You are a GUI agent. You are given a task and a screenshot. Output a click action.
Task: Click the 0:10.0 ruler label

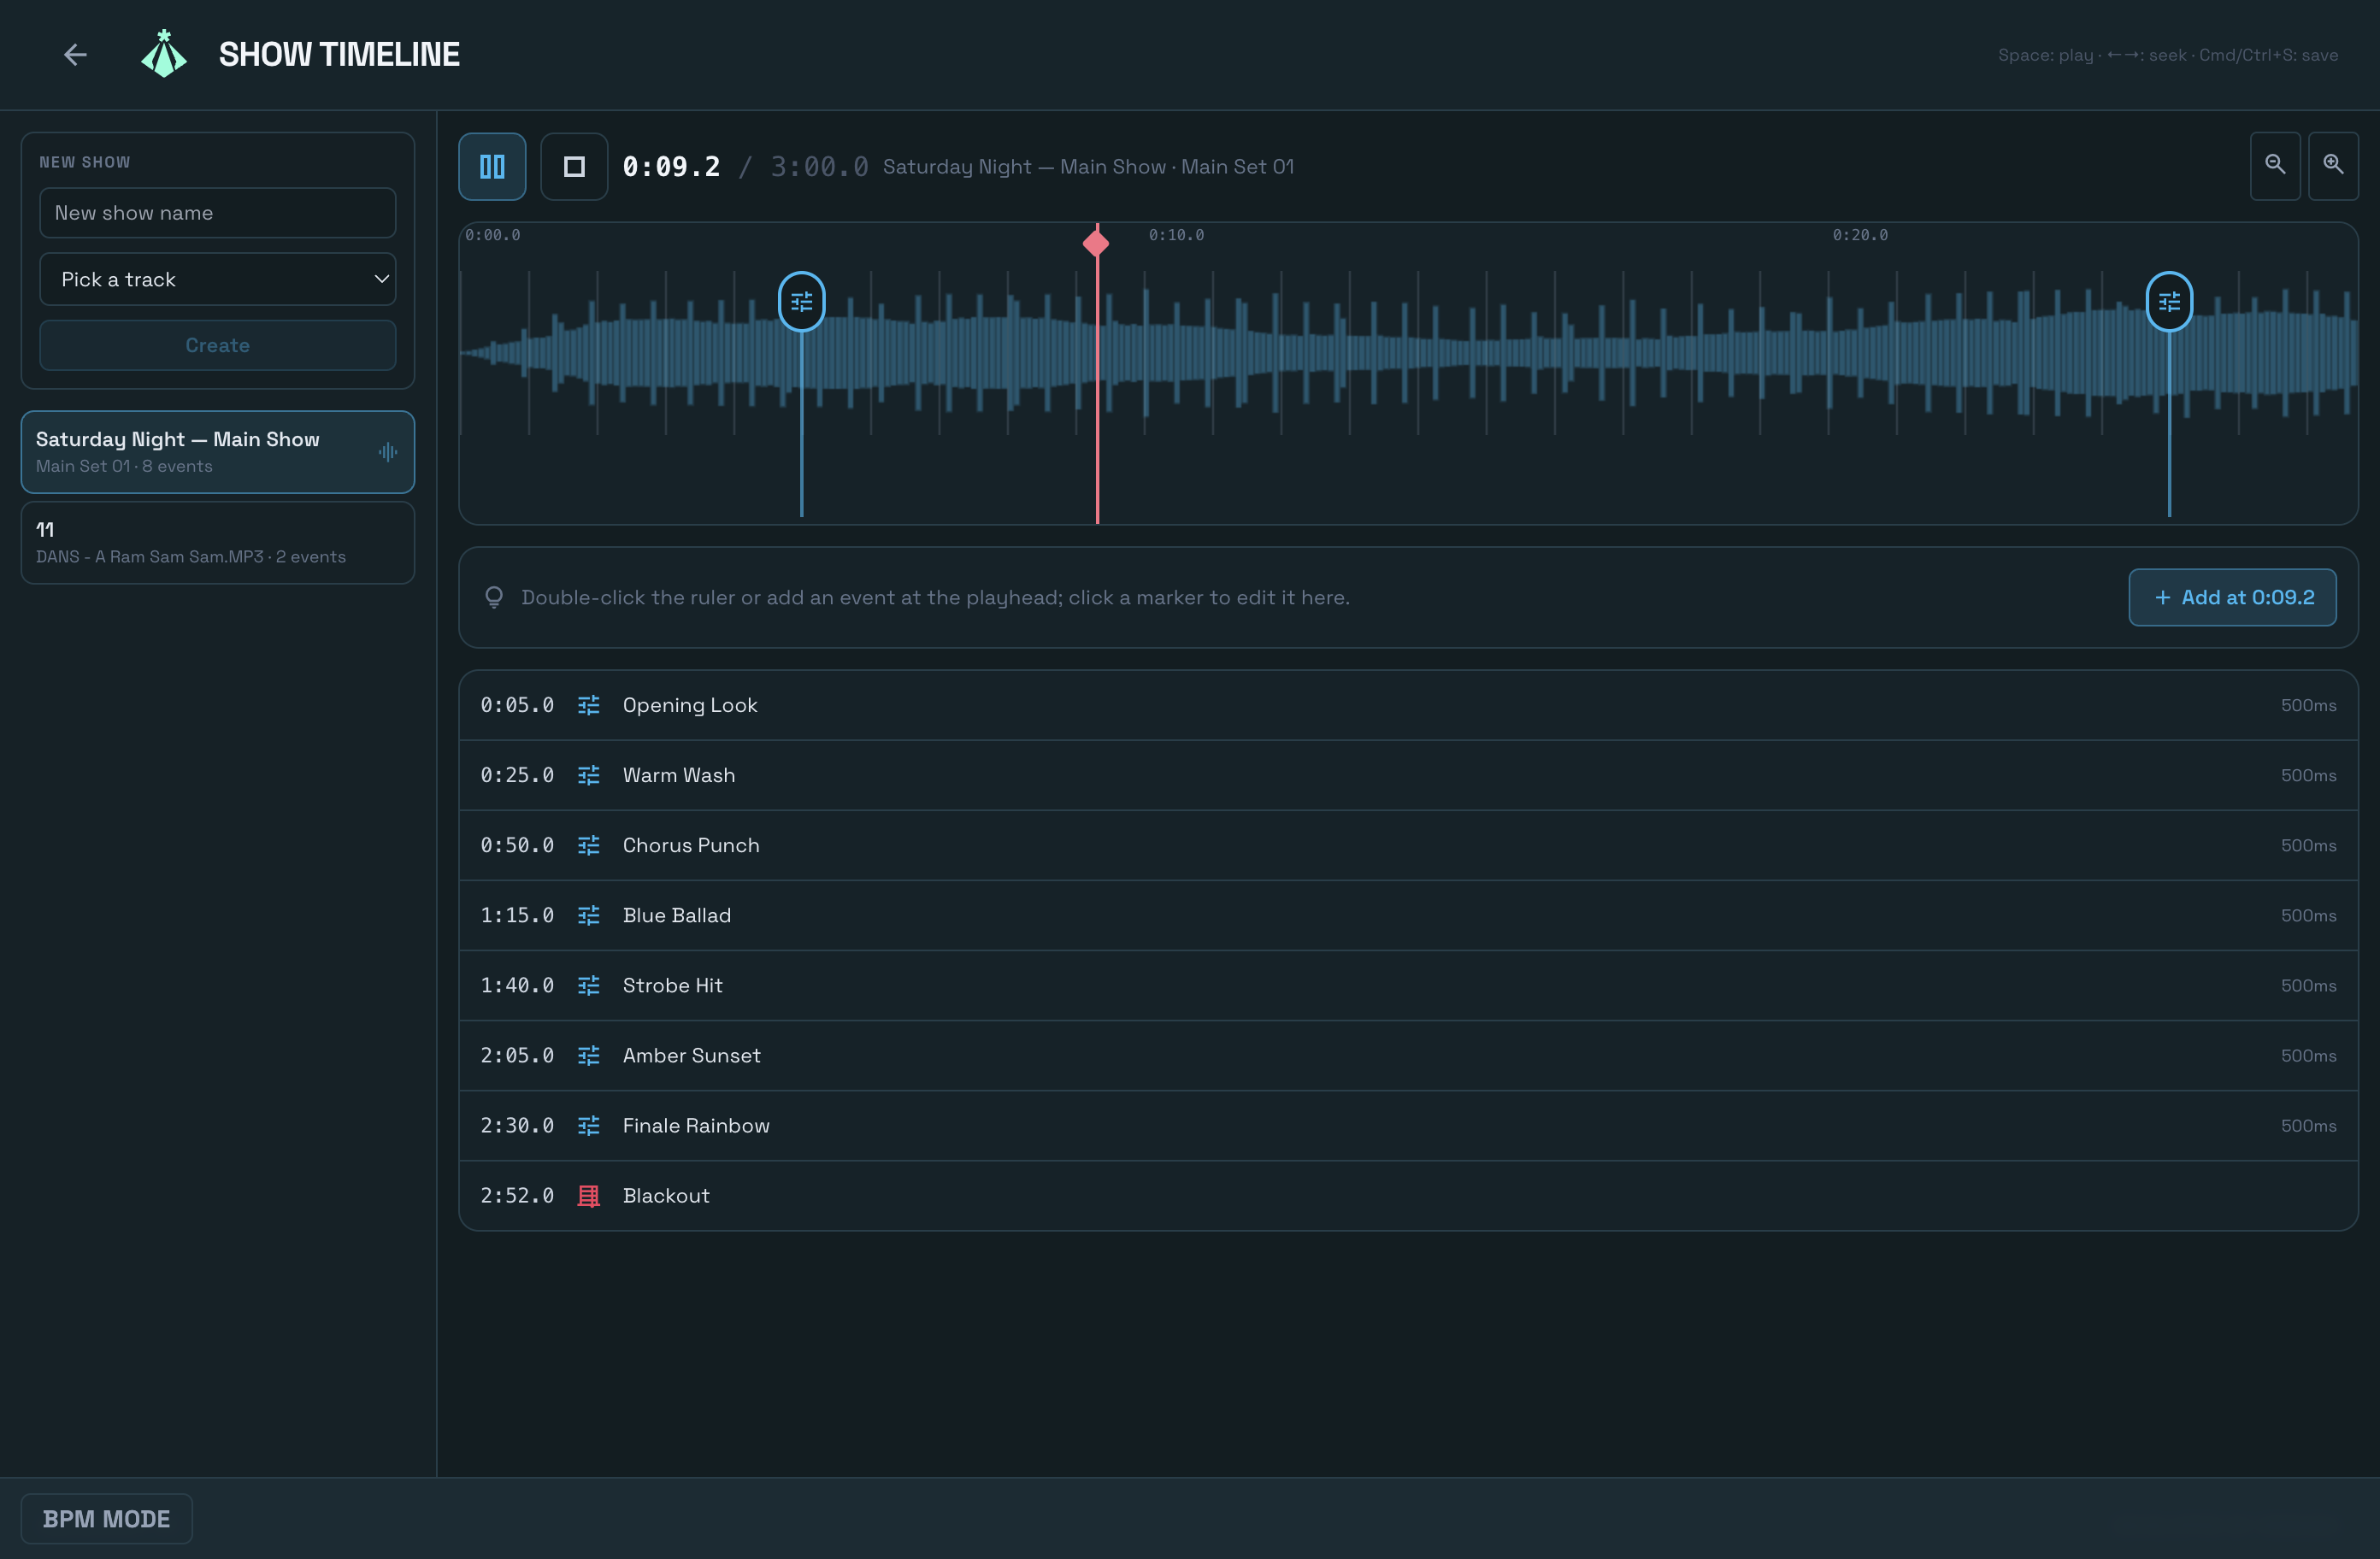point(1176,235)
